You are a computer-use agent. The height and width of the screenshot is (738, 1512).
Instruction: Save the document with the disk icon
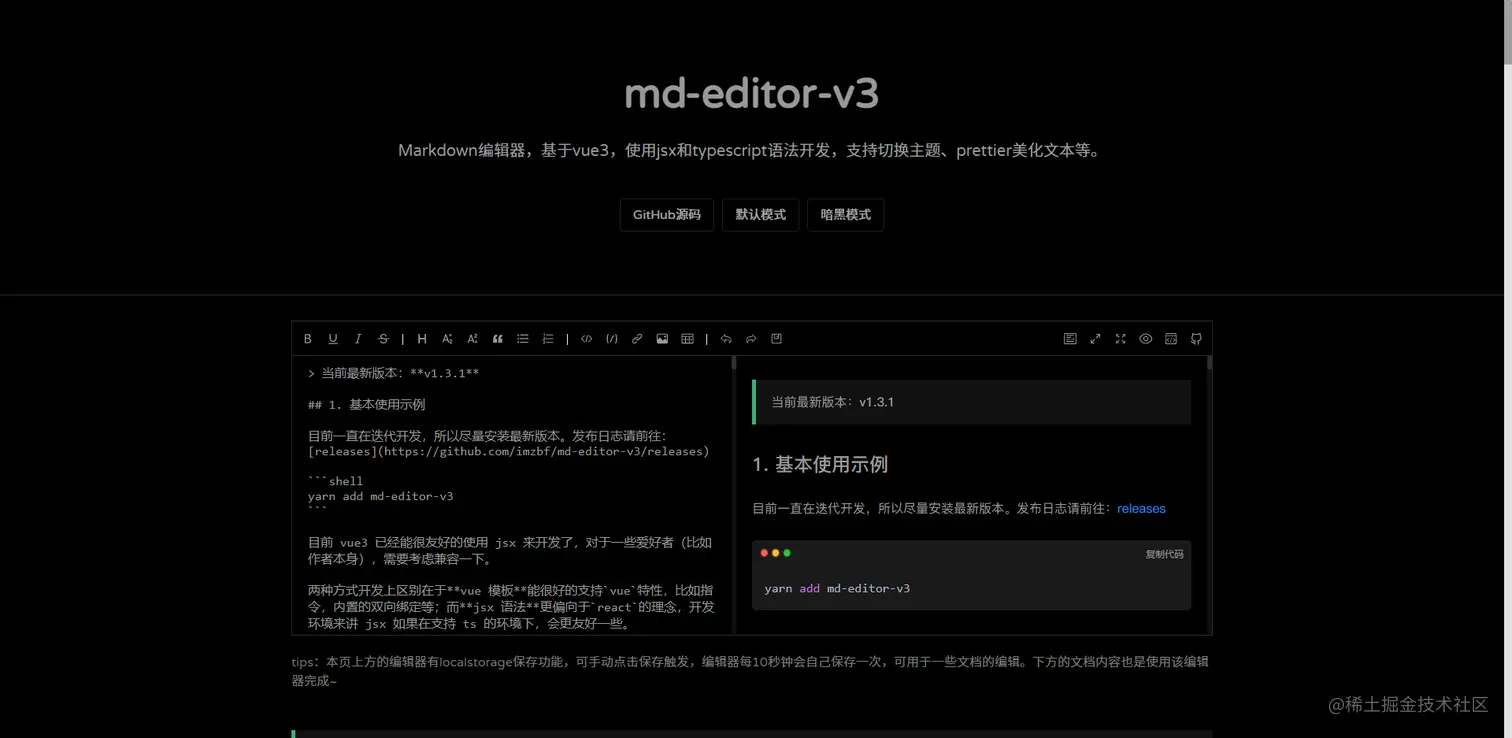click(776, 339)
